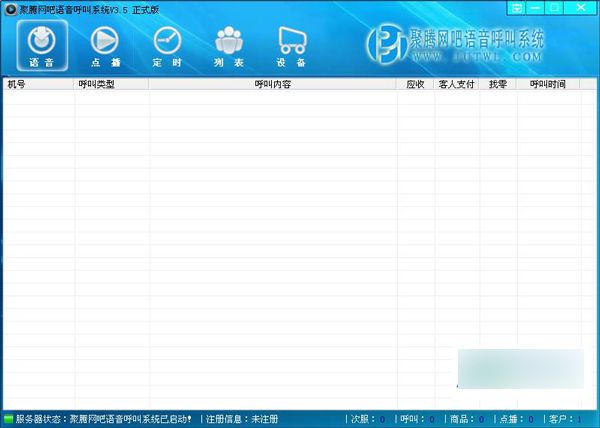The width and height of the screenshot is (600, 428).
Task: Select the 设备 device cart icon
Action: [292, 46]
